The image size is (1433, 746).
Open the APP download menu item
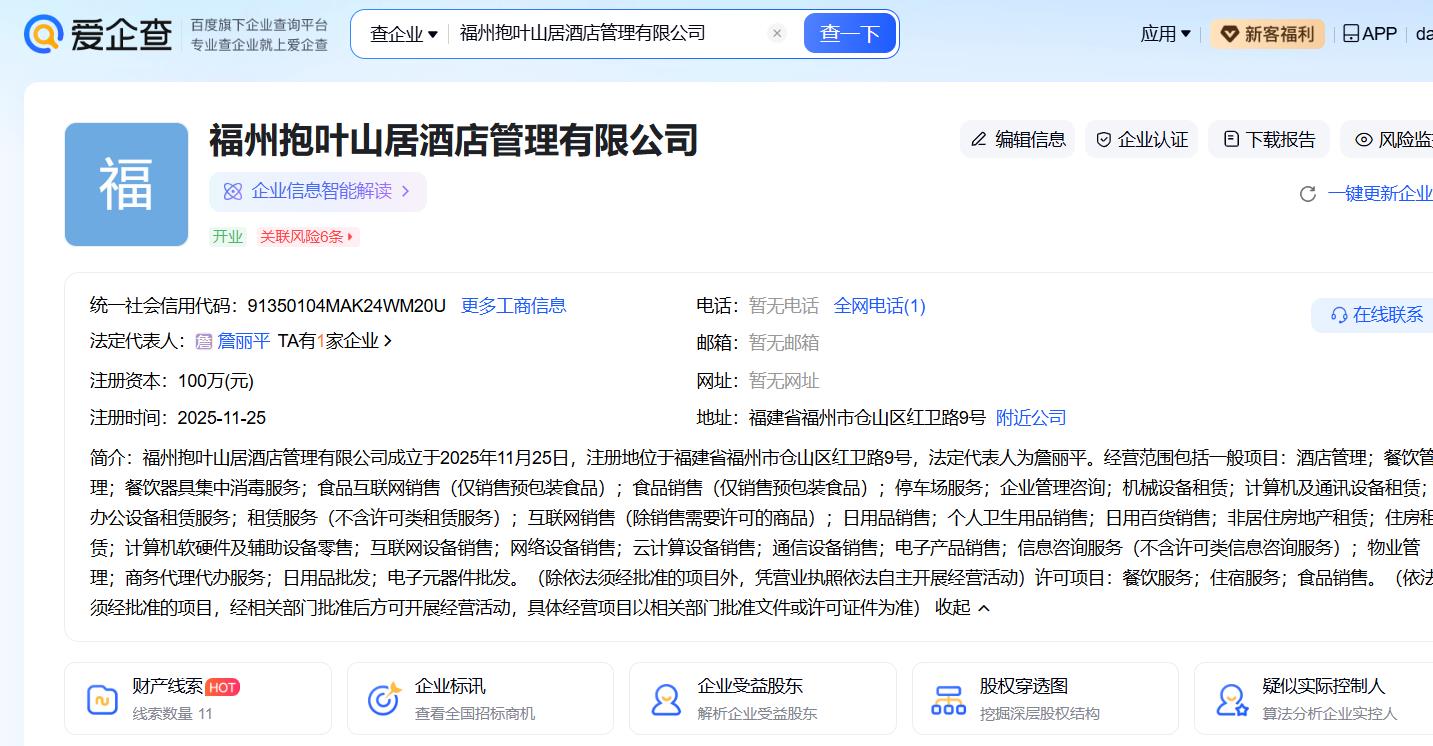[1369, 34]
